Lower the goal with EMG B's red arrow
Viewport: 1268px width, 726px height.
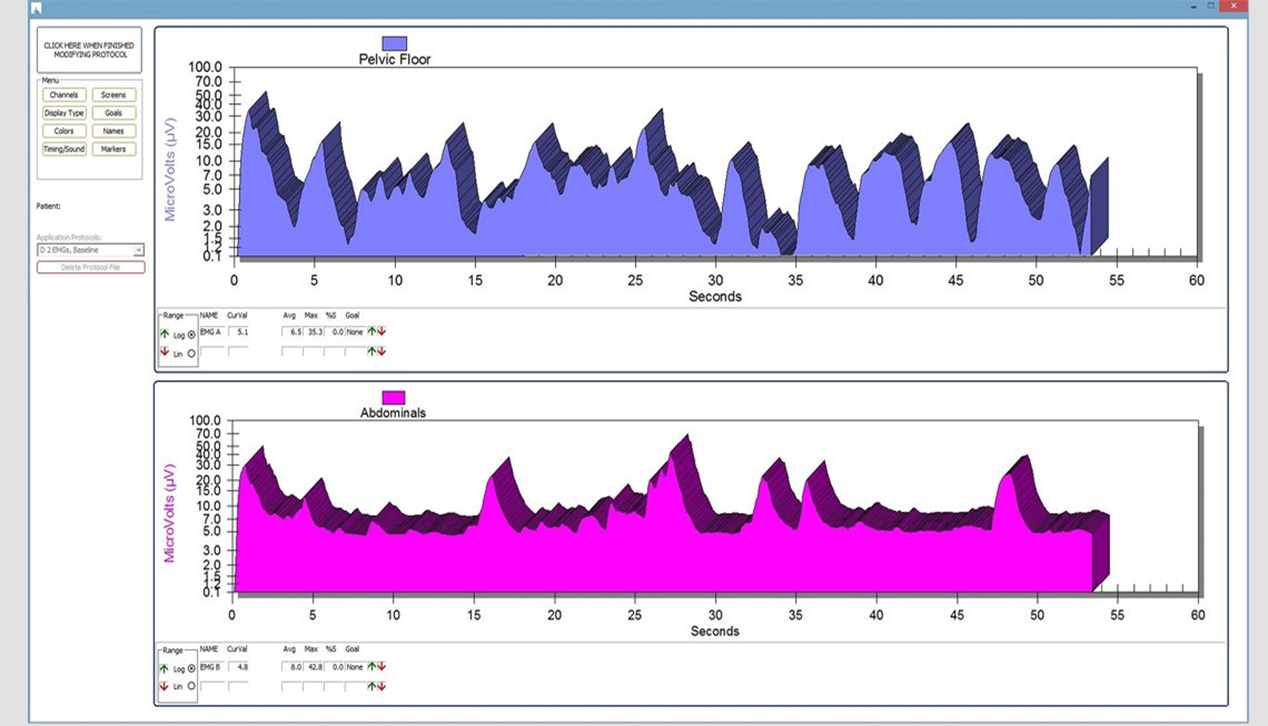click(381, 665)
